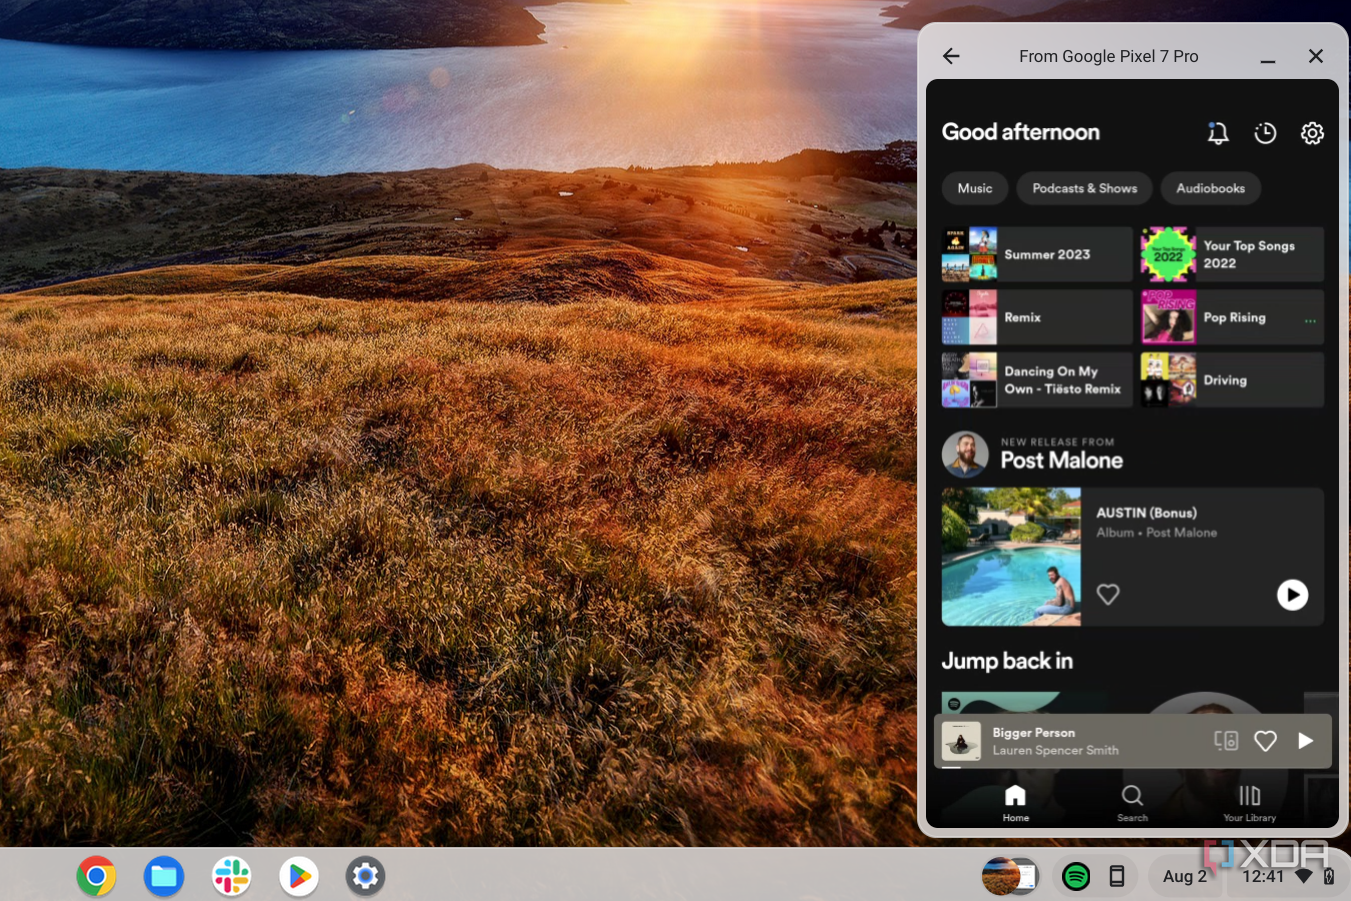Open Spotify notifications bell
The height and width of the screenshot is (901, 1351).
point(1217,133)
